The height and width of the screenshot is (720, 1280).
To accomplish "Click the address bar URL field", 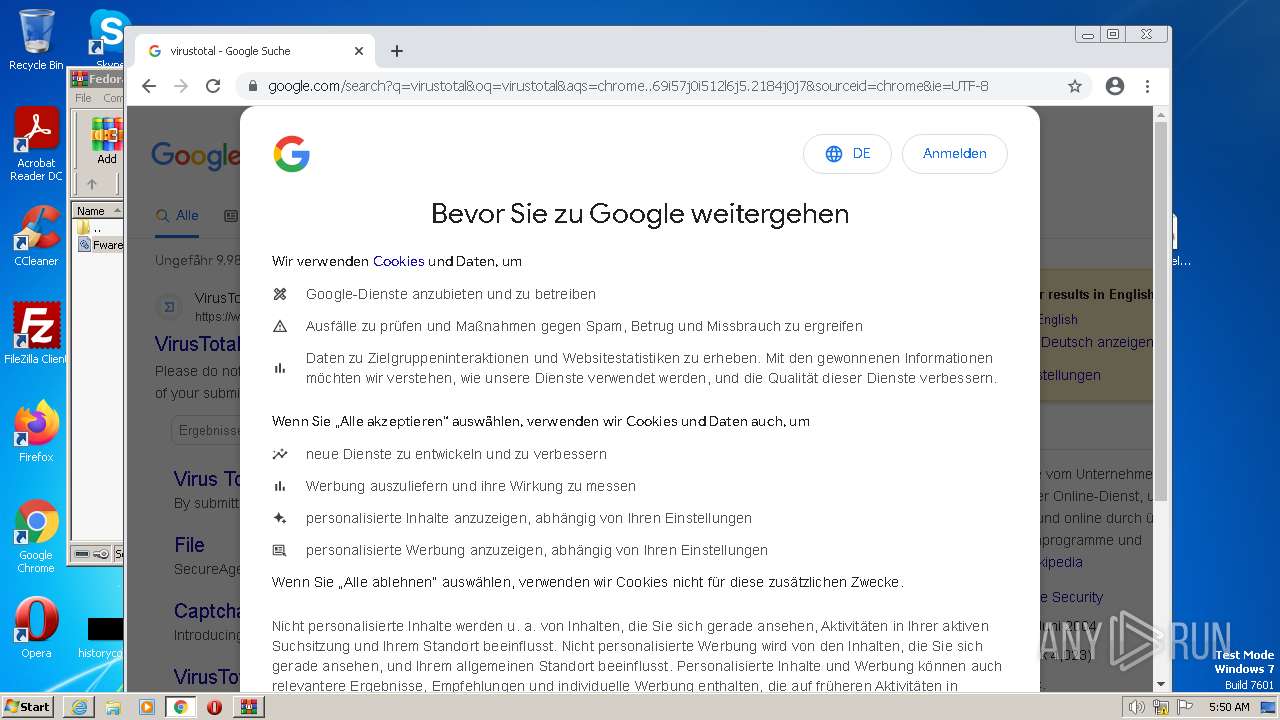I will (628, 86).
